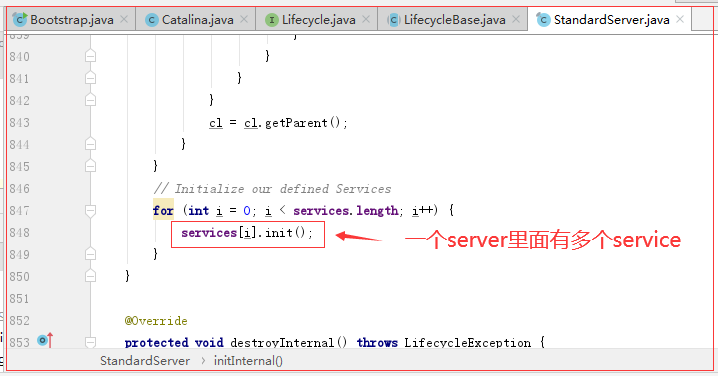Collapse the code fold marker at line 842
The height and width of the screenshot is (376, 718).
90,99
